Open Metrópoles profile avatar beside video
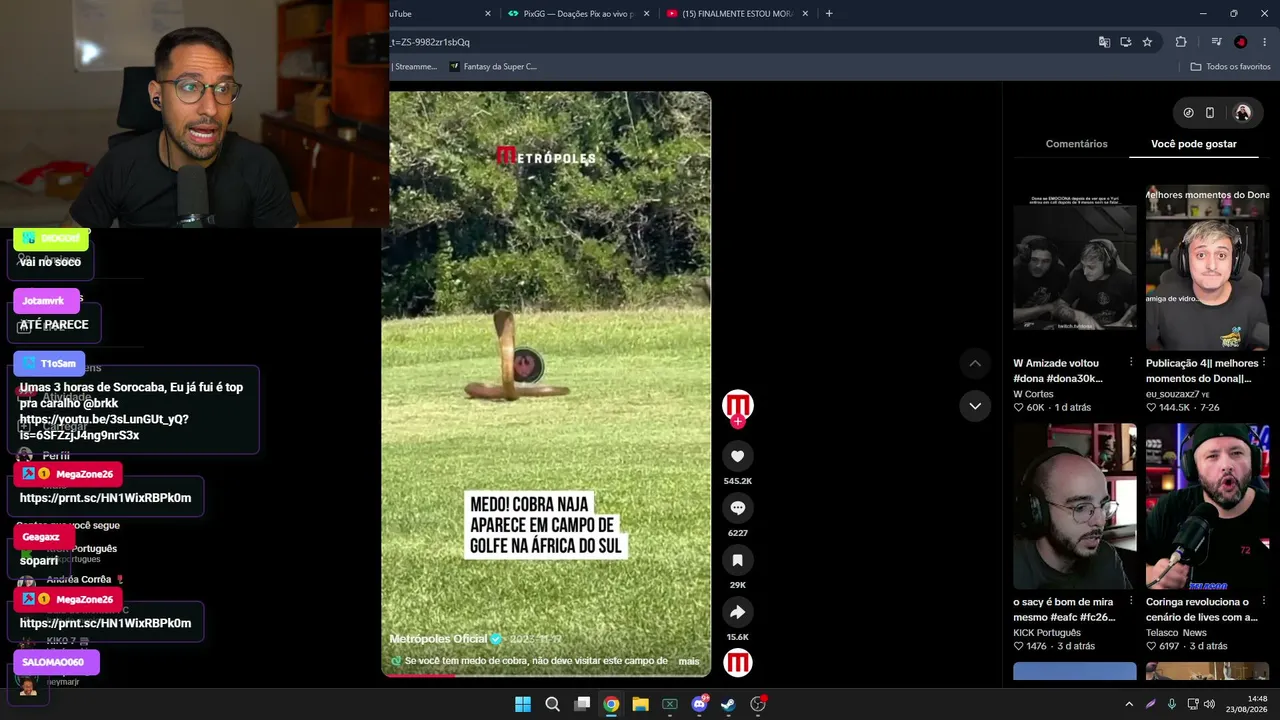Viewport: 1280px width, 720px height. coord(738,404)
